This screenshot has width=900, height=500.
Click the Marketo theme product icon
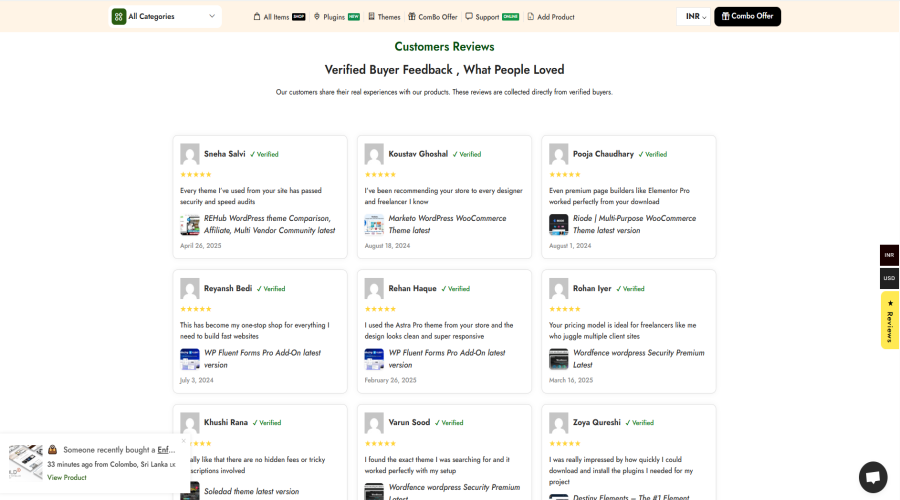pyautogui.click(x=374, y=225)
